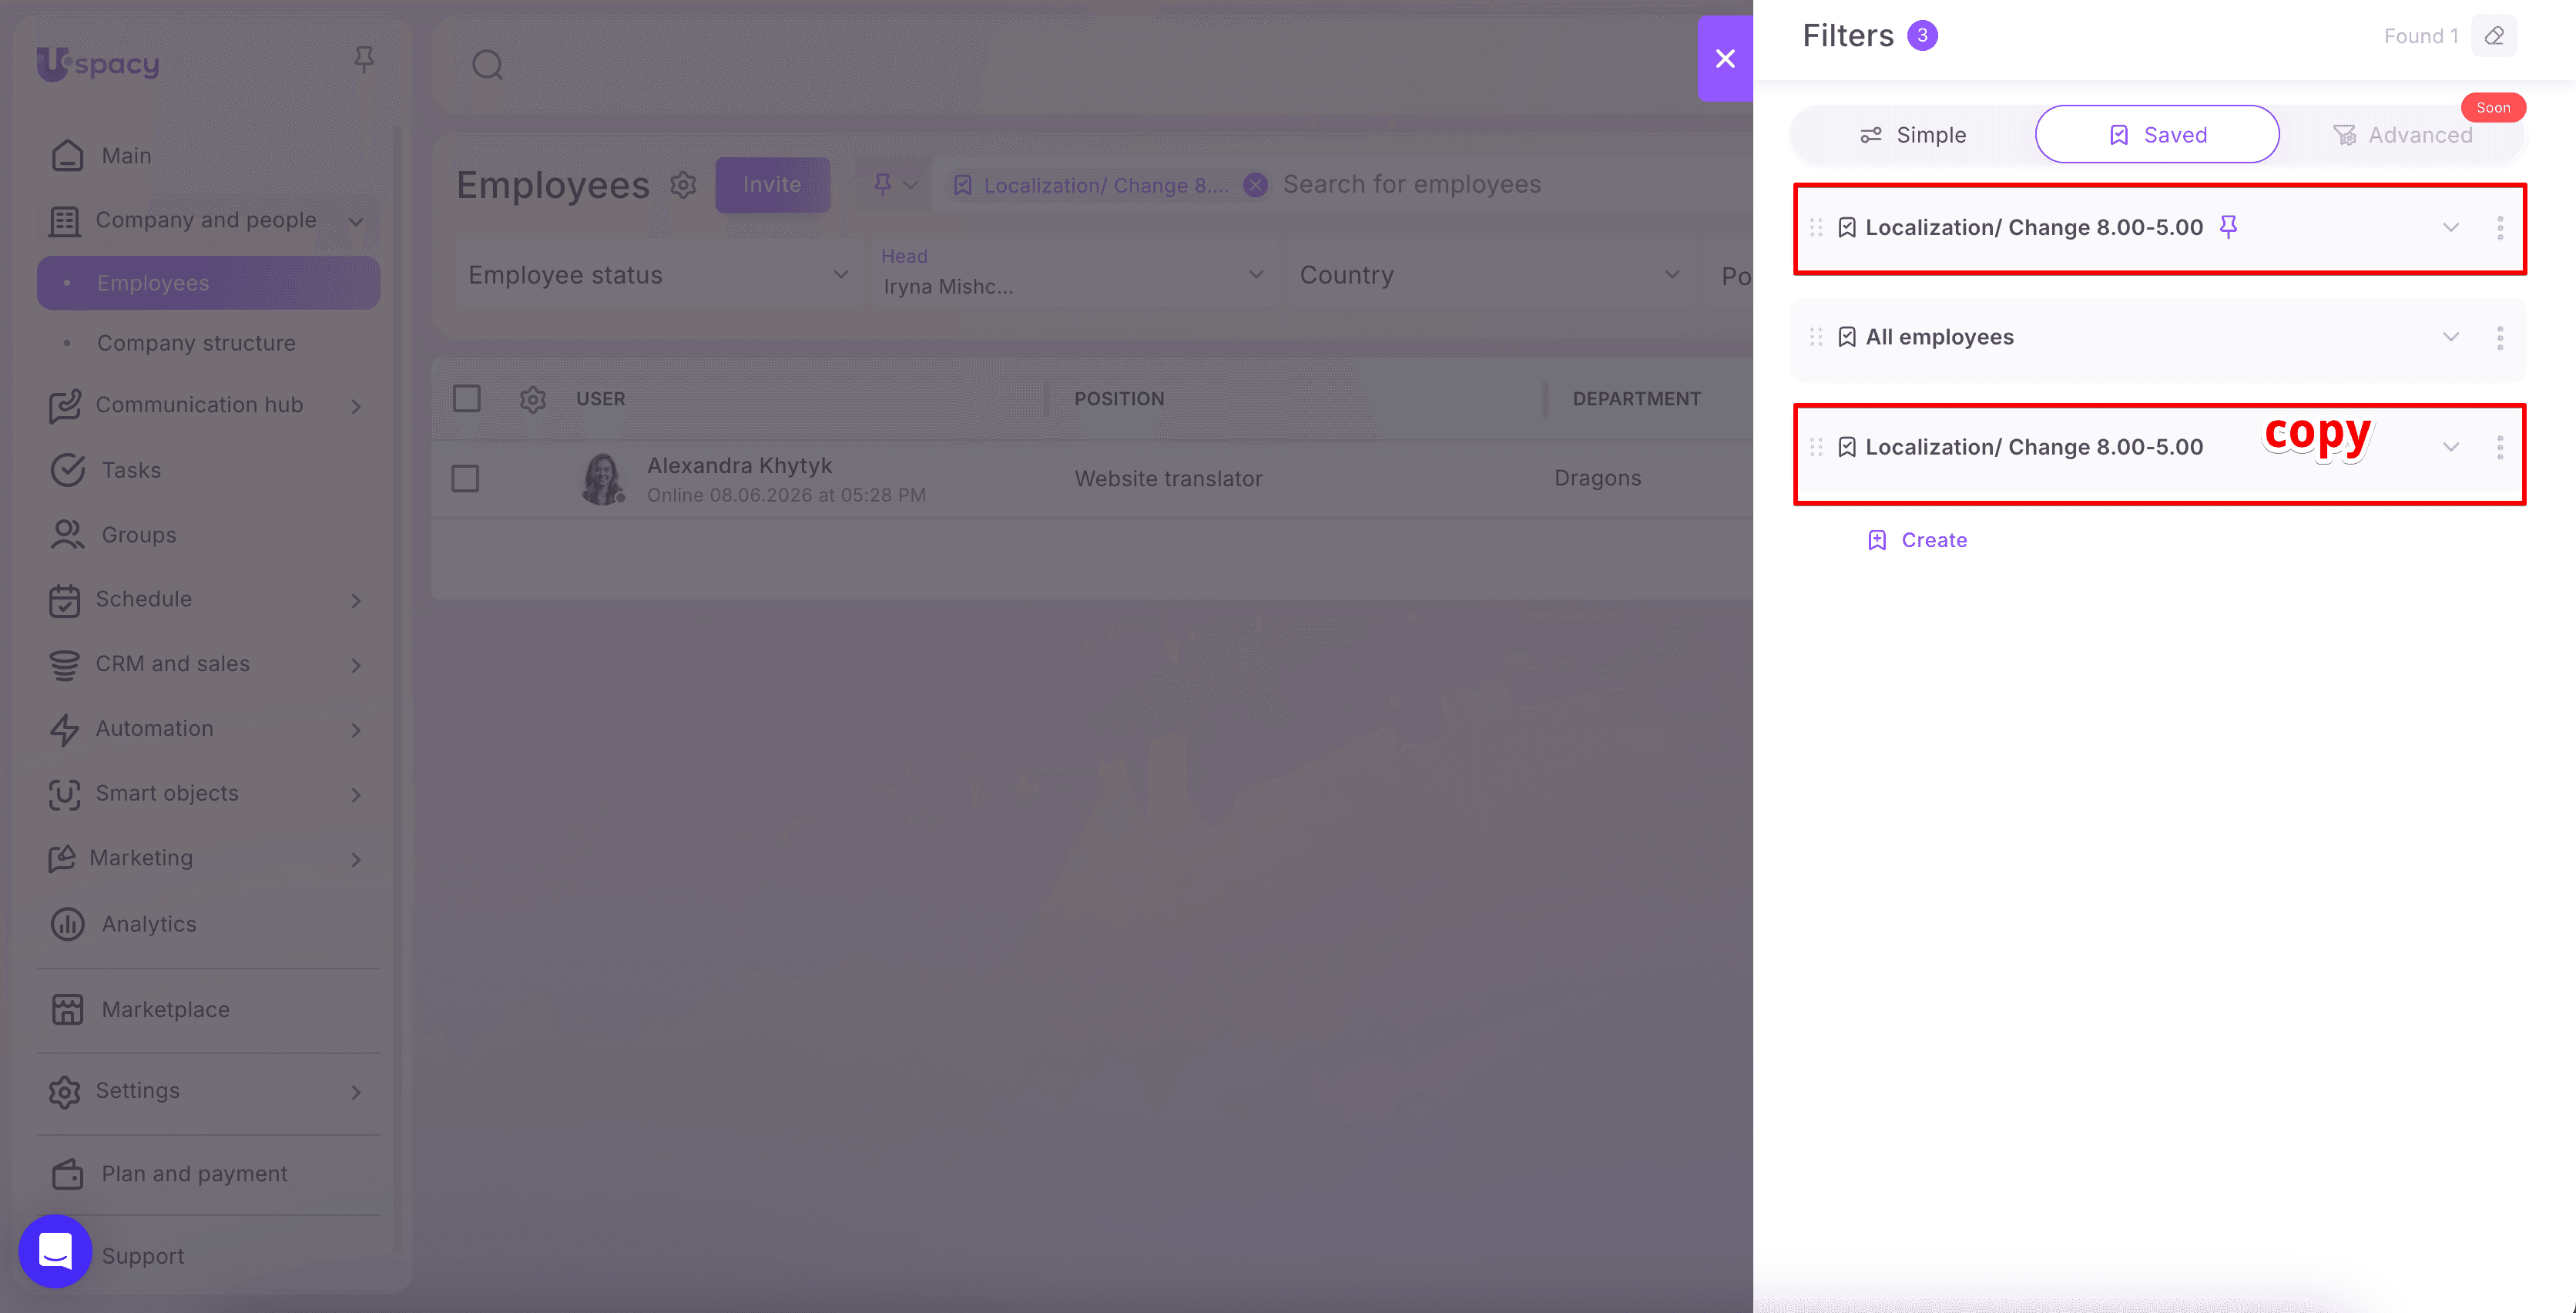This screenshot has width=2576, height=1313.
Task: Open Alexandra Khytyk's profile name
Action: pos(739,465)
